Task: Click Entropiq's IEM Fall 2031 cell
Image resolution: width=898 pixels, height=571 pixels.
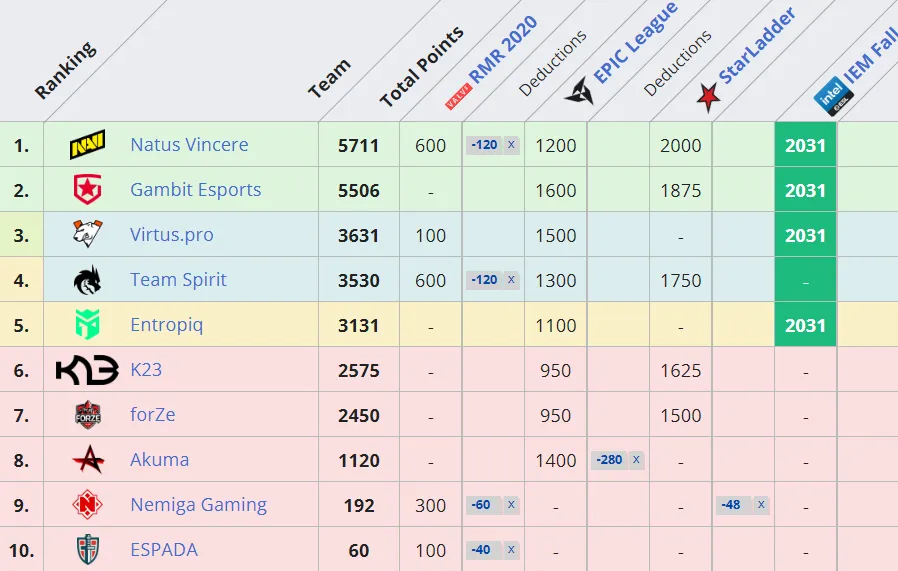Action: click(x=805, y=325)
